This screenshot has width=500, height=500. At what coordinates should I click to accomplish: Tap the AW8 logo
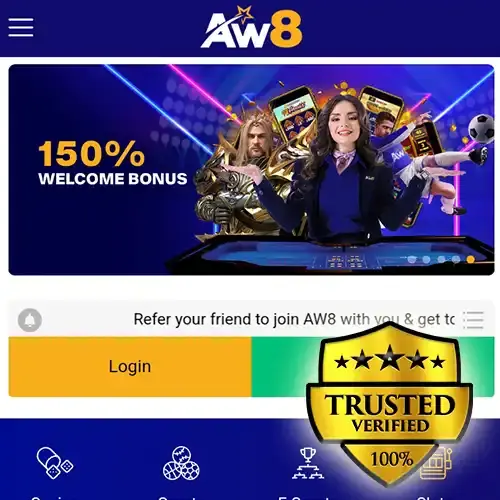(252, 28)
